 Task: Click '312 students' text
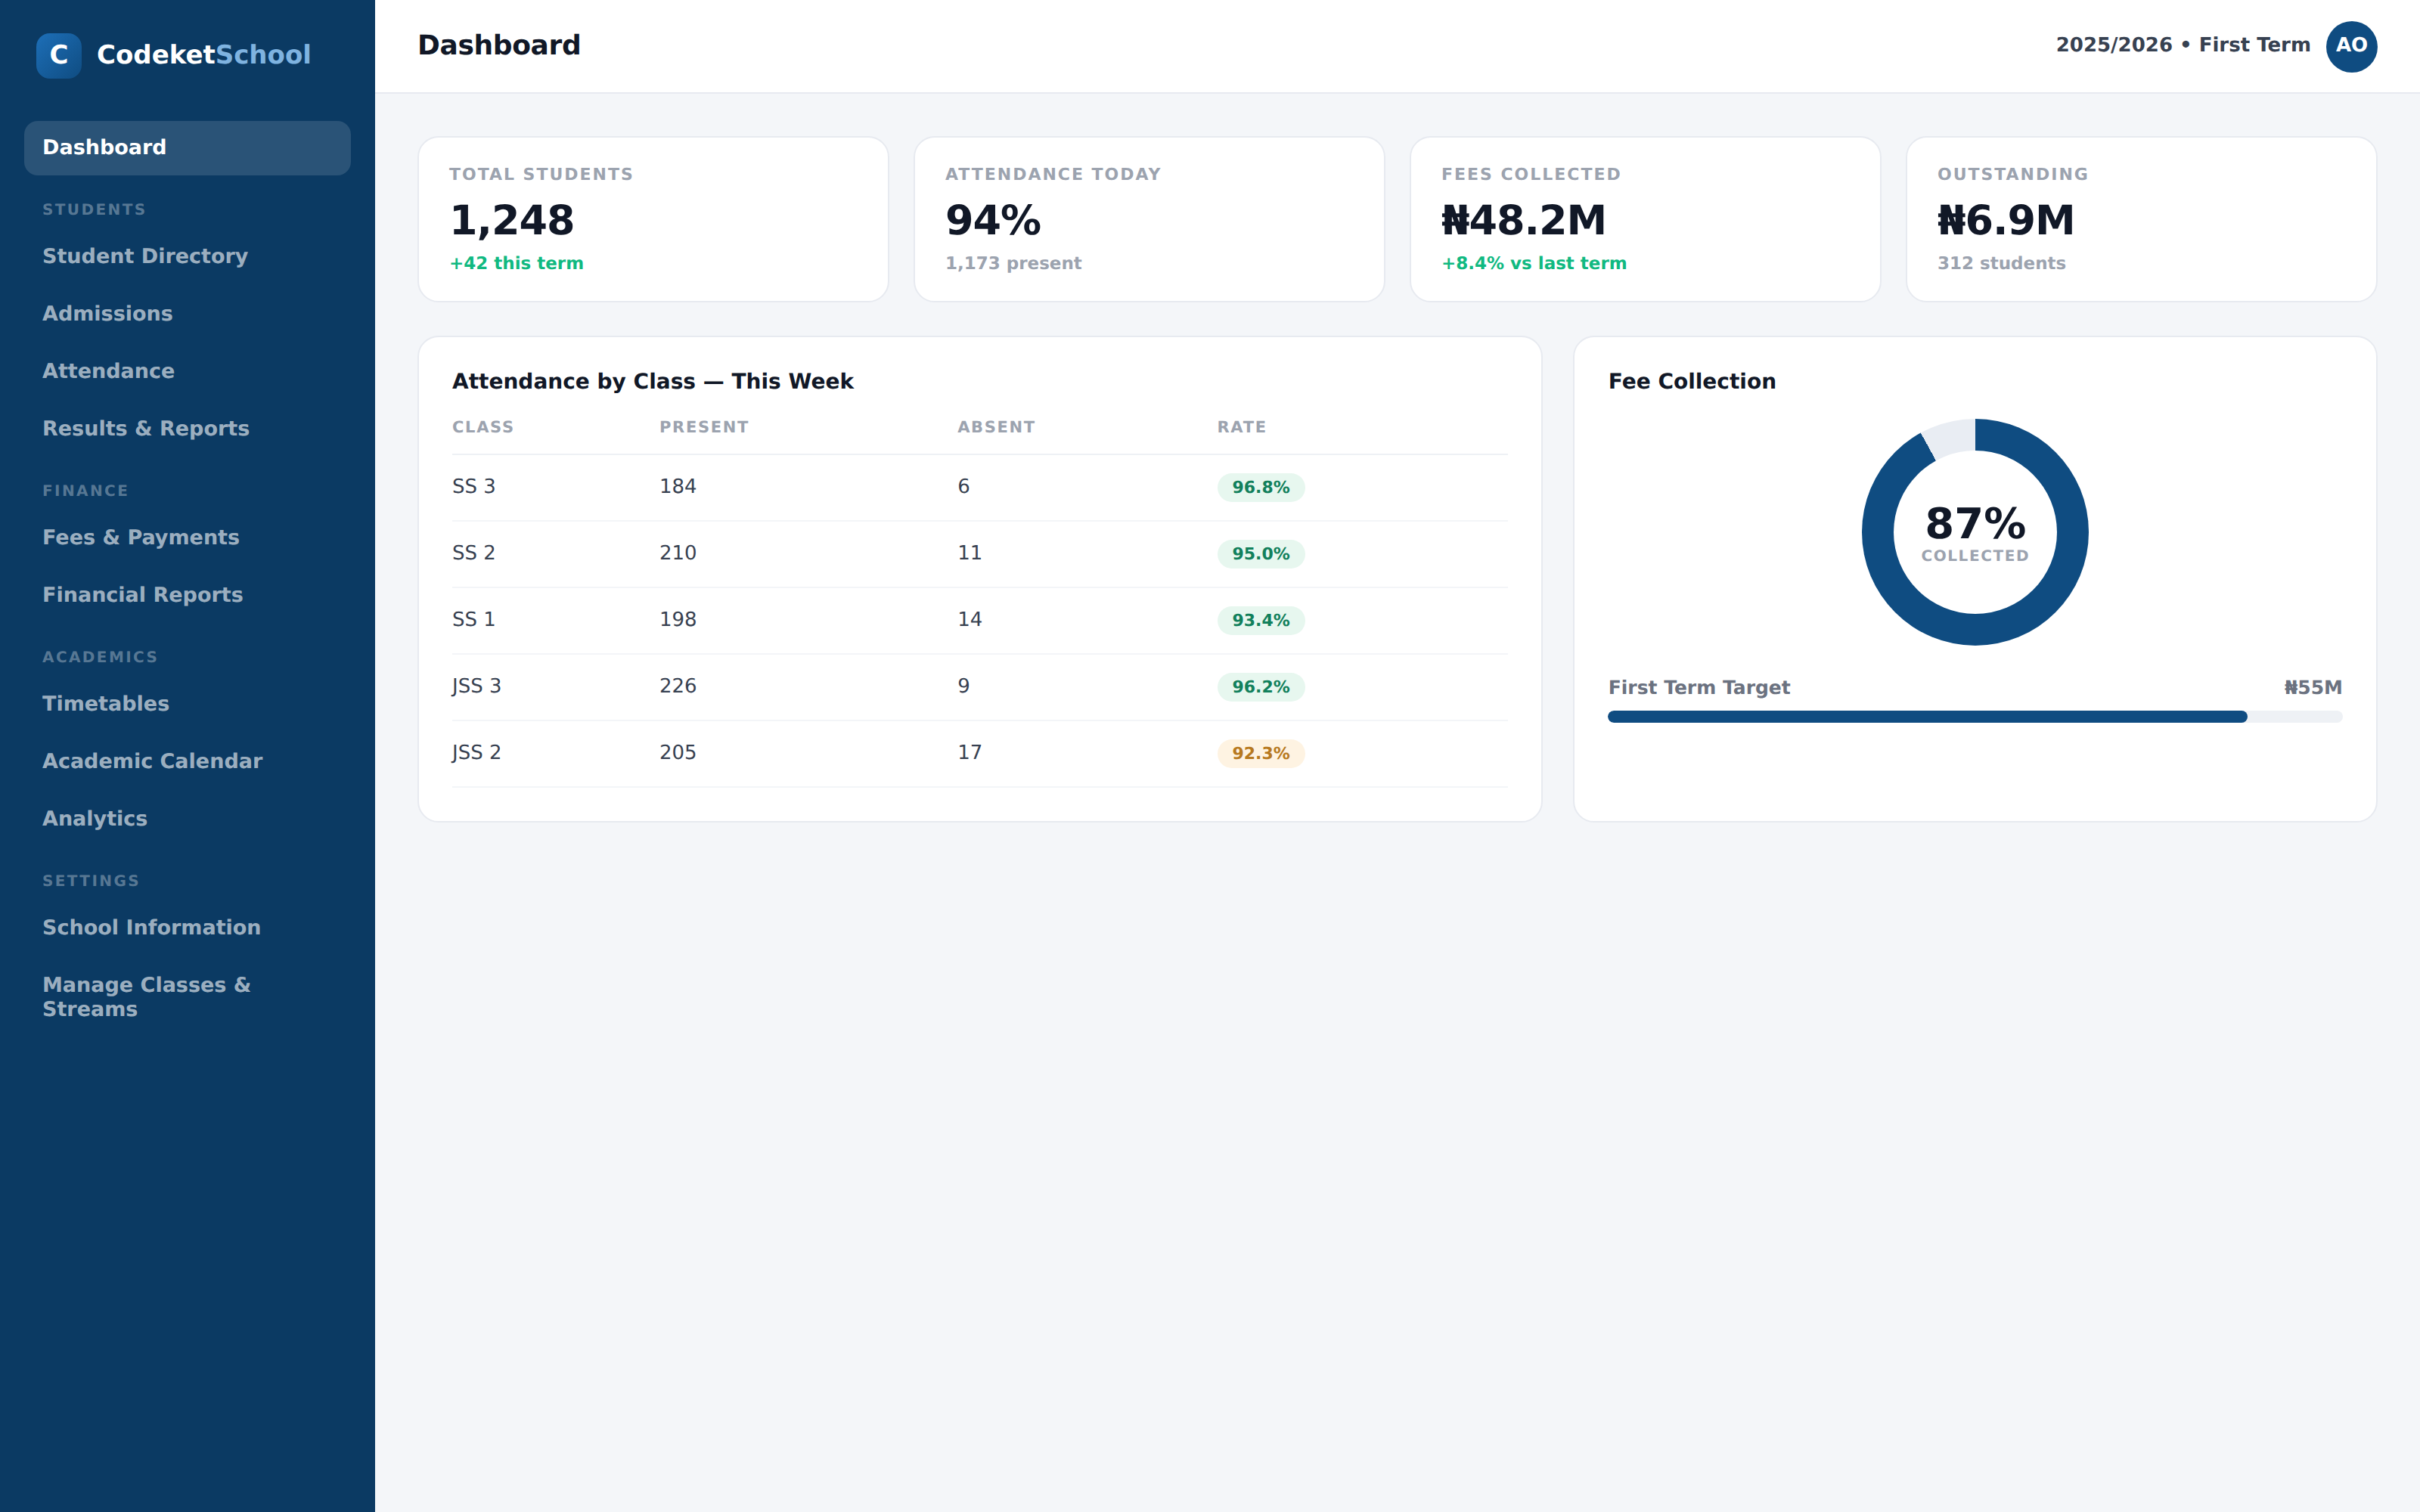(2001, 263)
